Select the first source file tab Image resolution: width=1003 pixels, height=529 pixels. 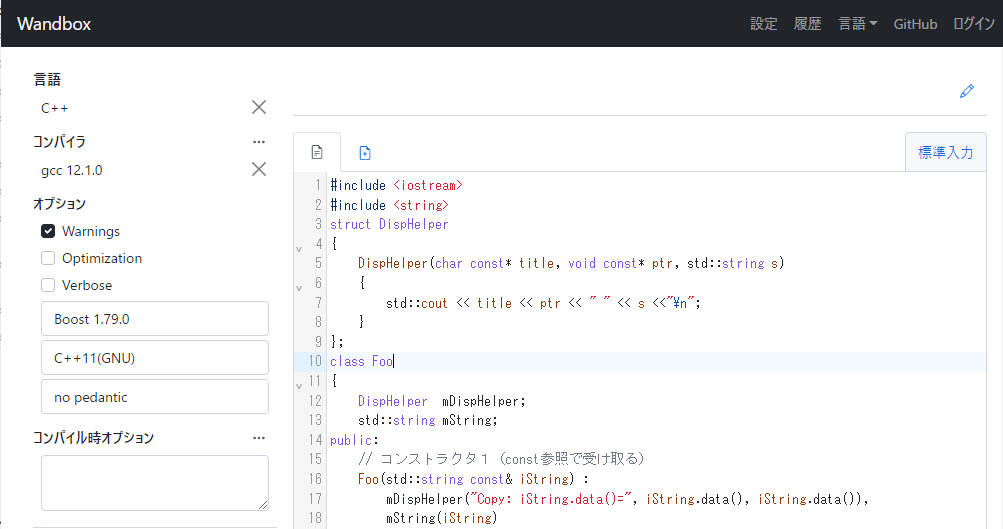point(317,153)
